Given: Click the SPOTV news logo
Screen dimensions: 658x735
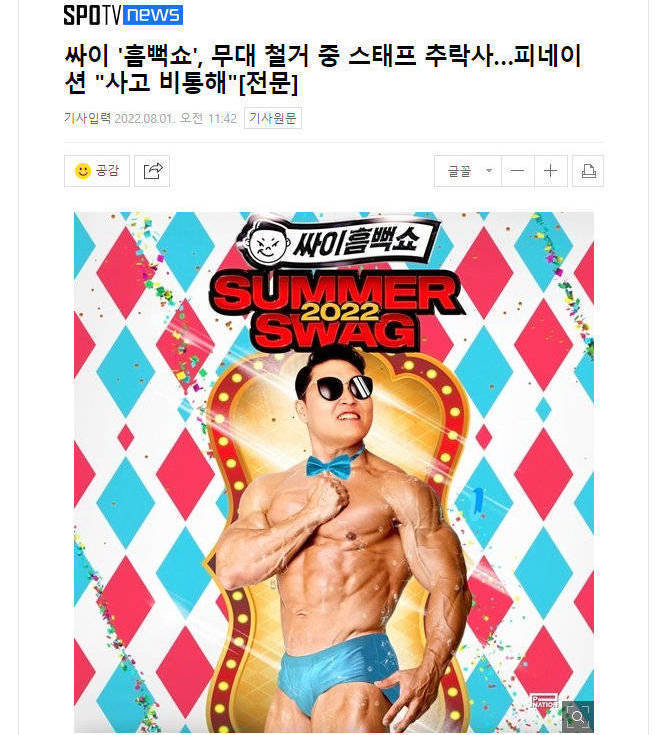Looking at the screenshot, I should coord(123,15).
